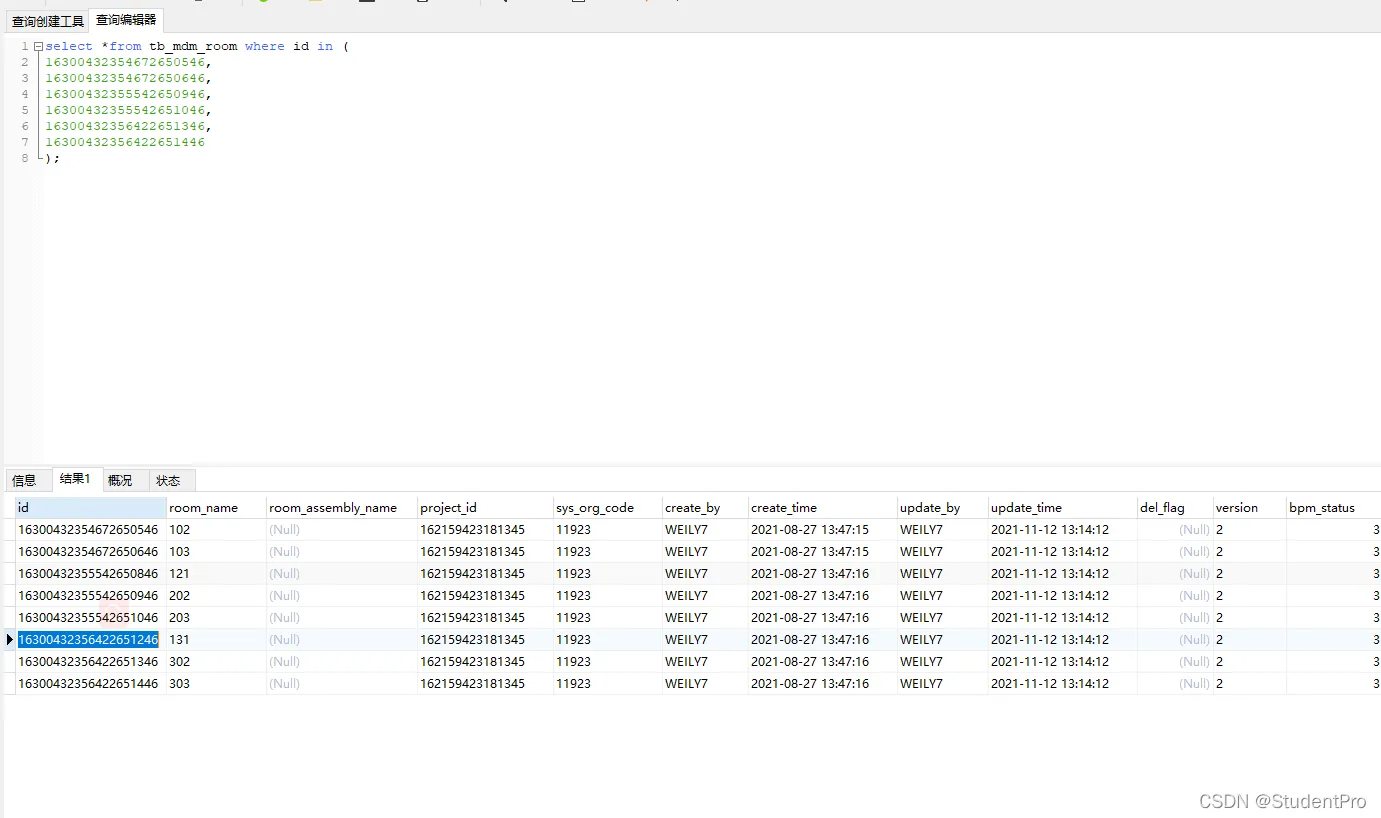Click the where keyword in the query
Image resolution: width=1381 pixels, height=818 pixels.
pyautogui.click(x=265, y=46)
